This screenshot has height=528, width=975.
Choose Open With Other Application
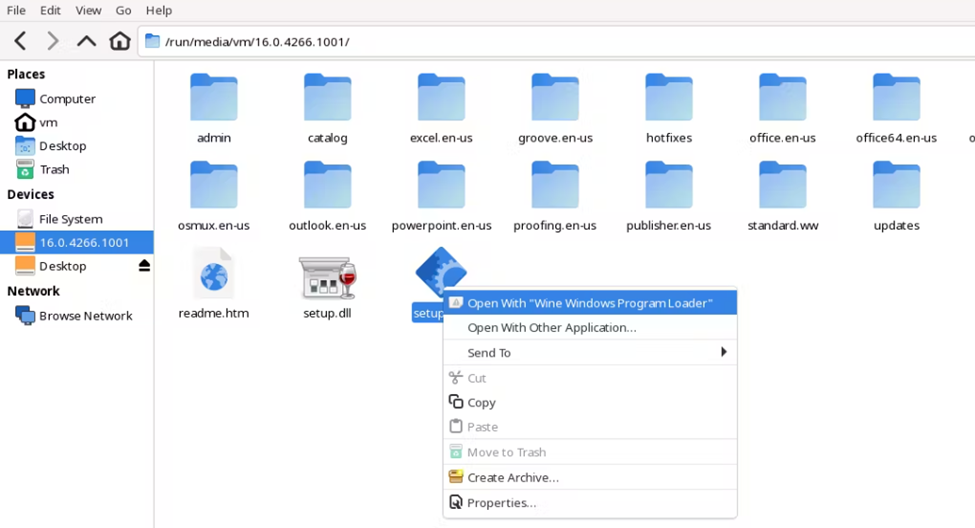(552, 327)
